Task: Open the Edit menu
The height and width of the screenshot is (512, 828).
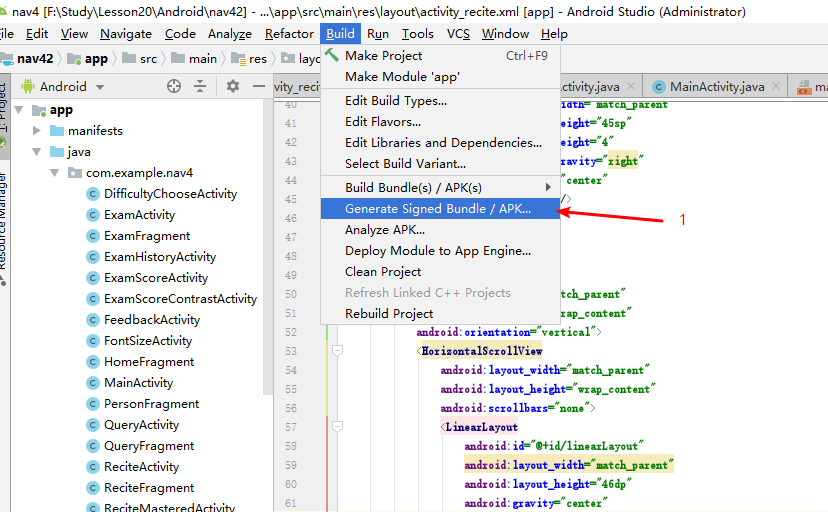Action: tap(37, 34)
